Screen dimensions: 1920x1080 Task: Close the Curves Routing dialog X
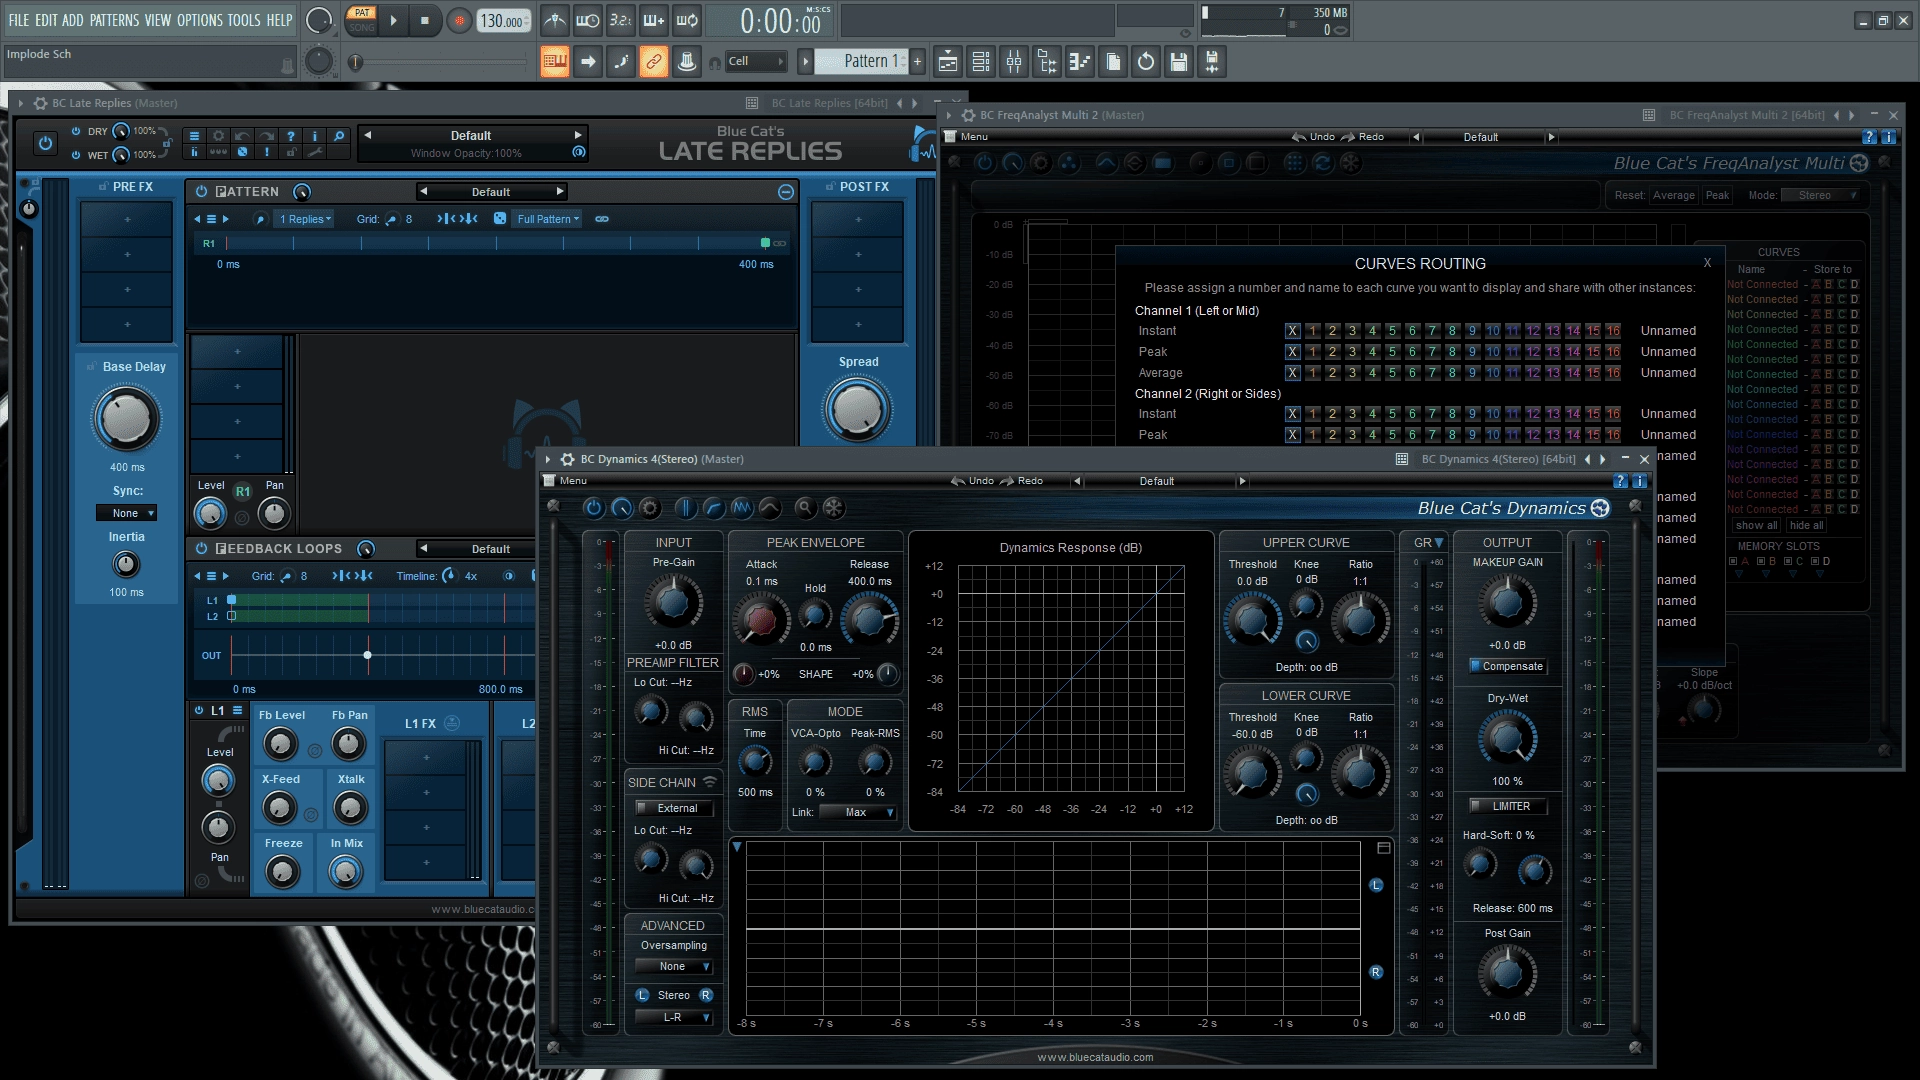click(x=1707, y=263)
